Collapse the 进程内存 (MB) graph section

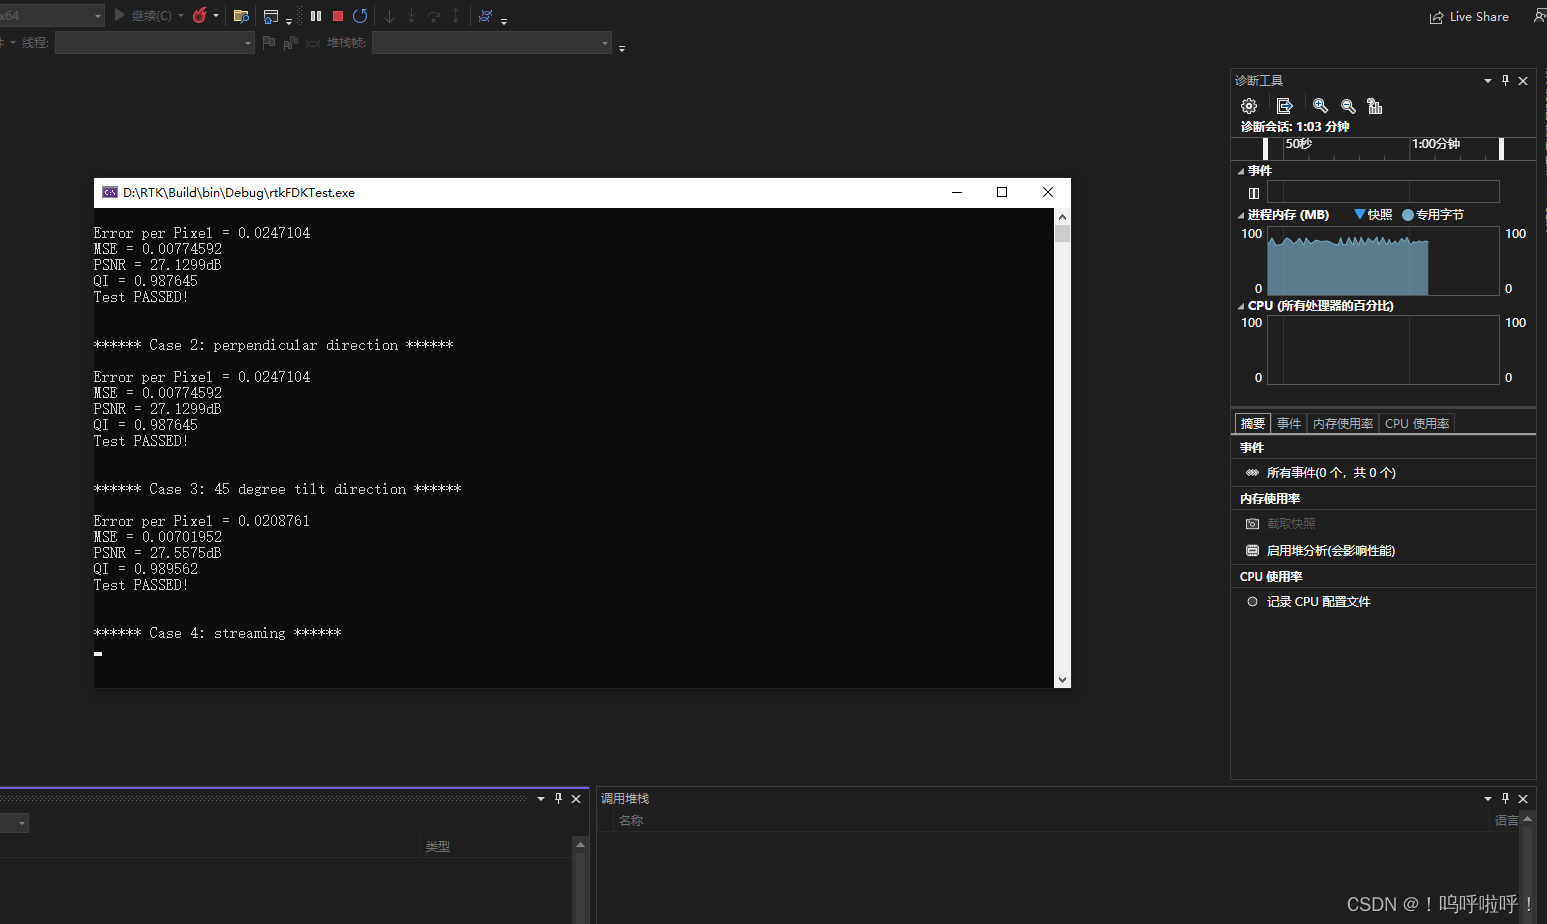pos(1241,215)
